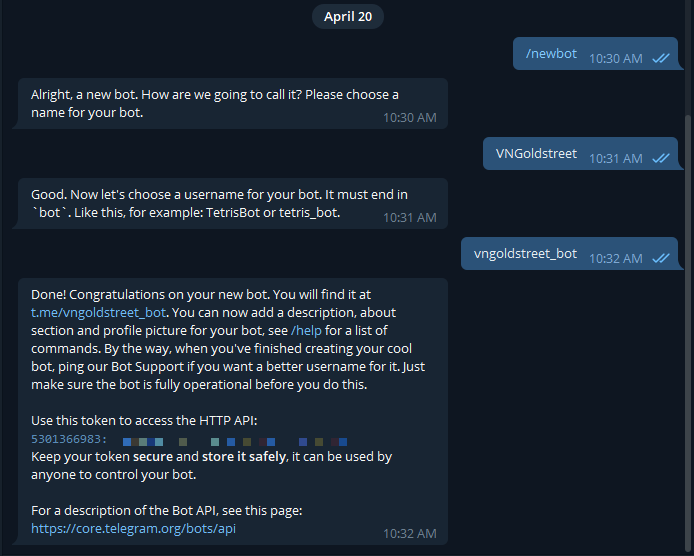Click the VNGoldstreet sent message text
The image size is (694, 556).
pyautogui.click(x=536, y=153)
